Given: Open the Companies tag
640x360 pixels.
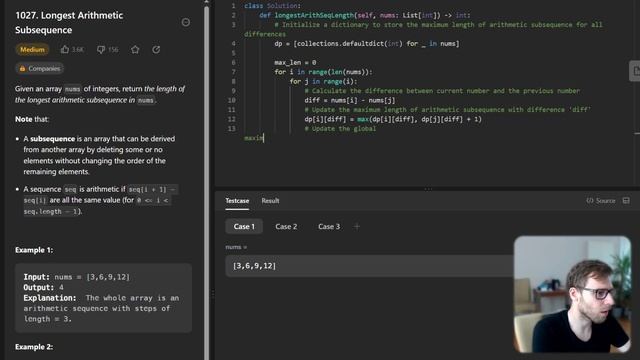Looking at the screenshot, I should coord(40,69).
